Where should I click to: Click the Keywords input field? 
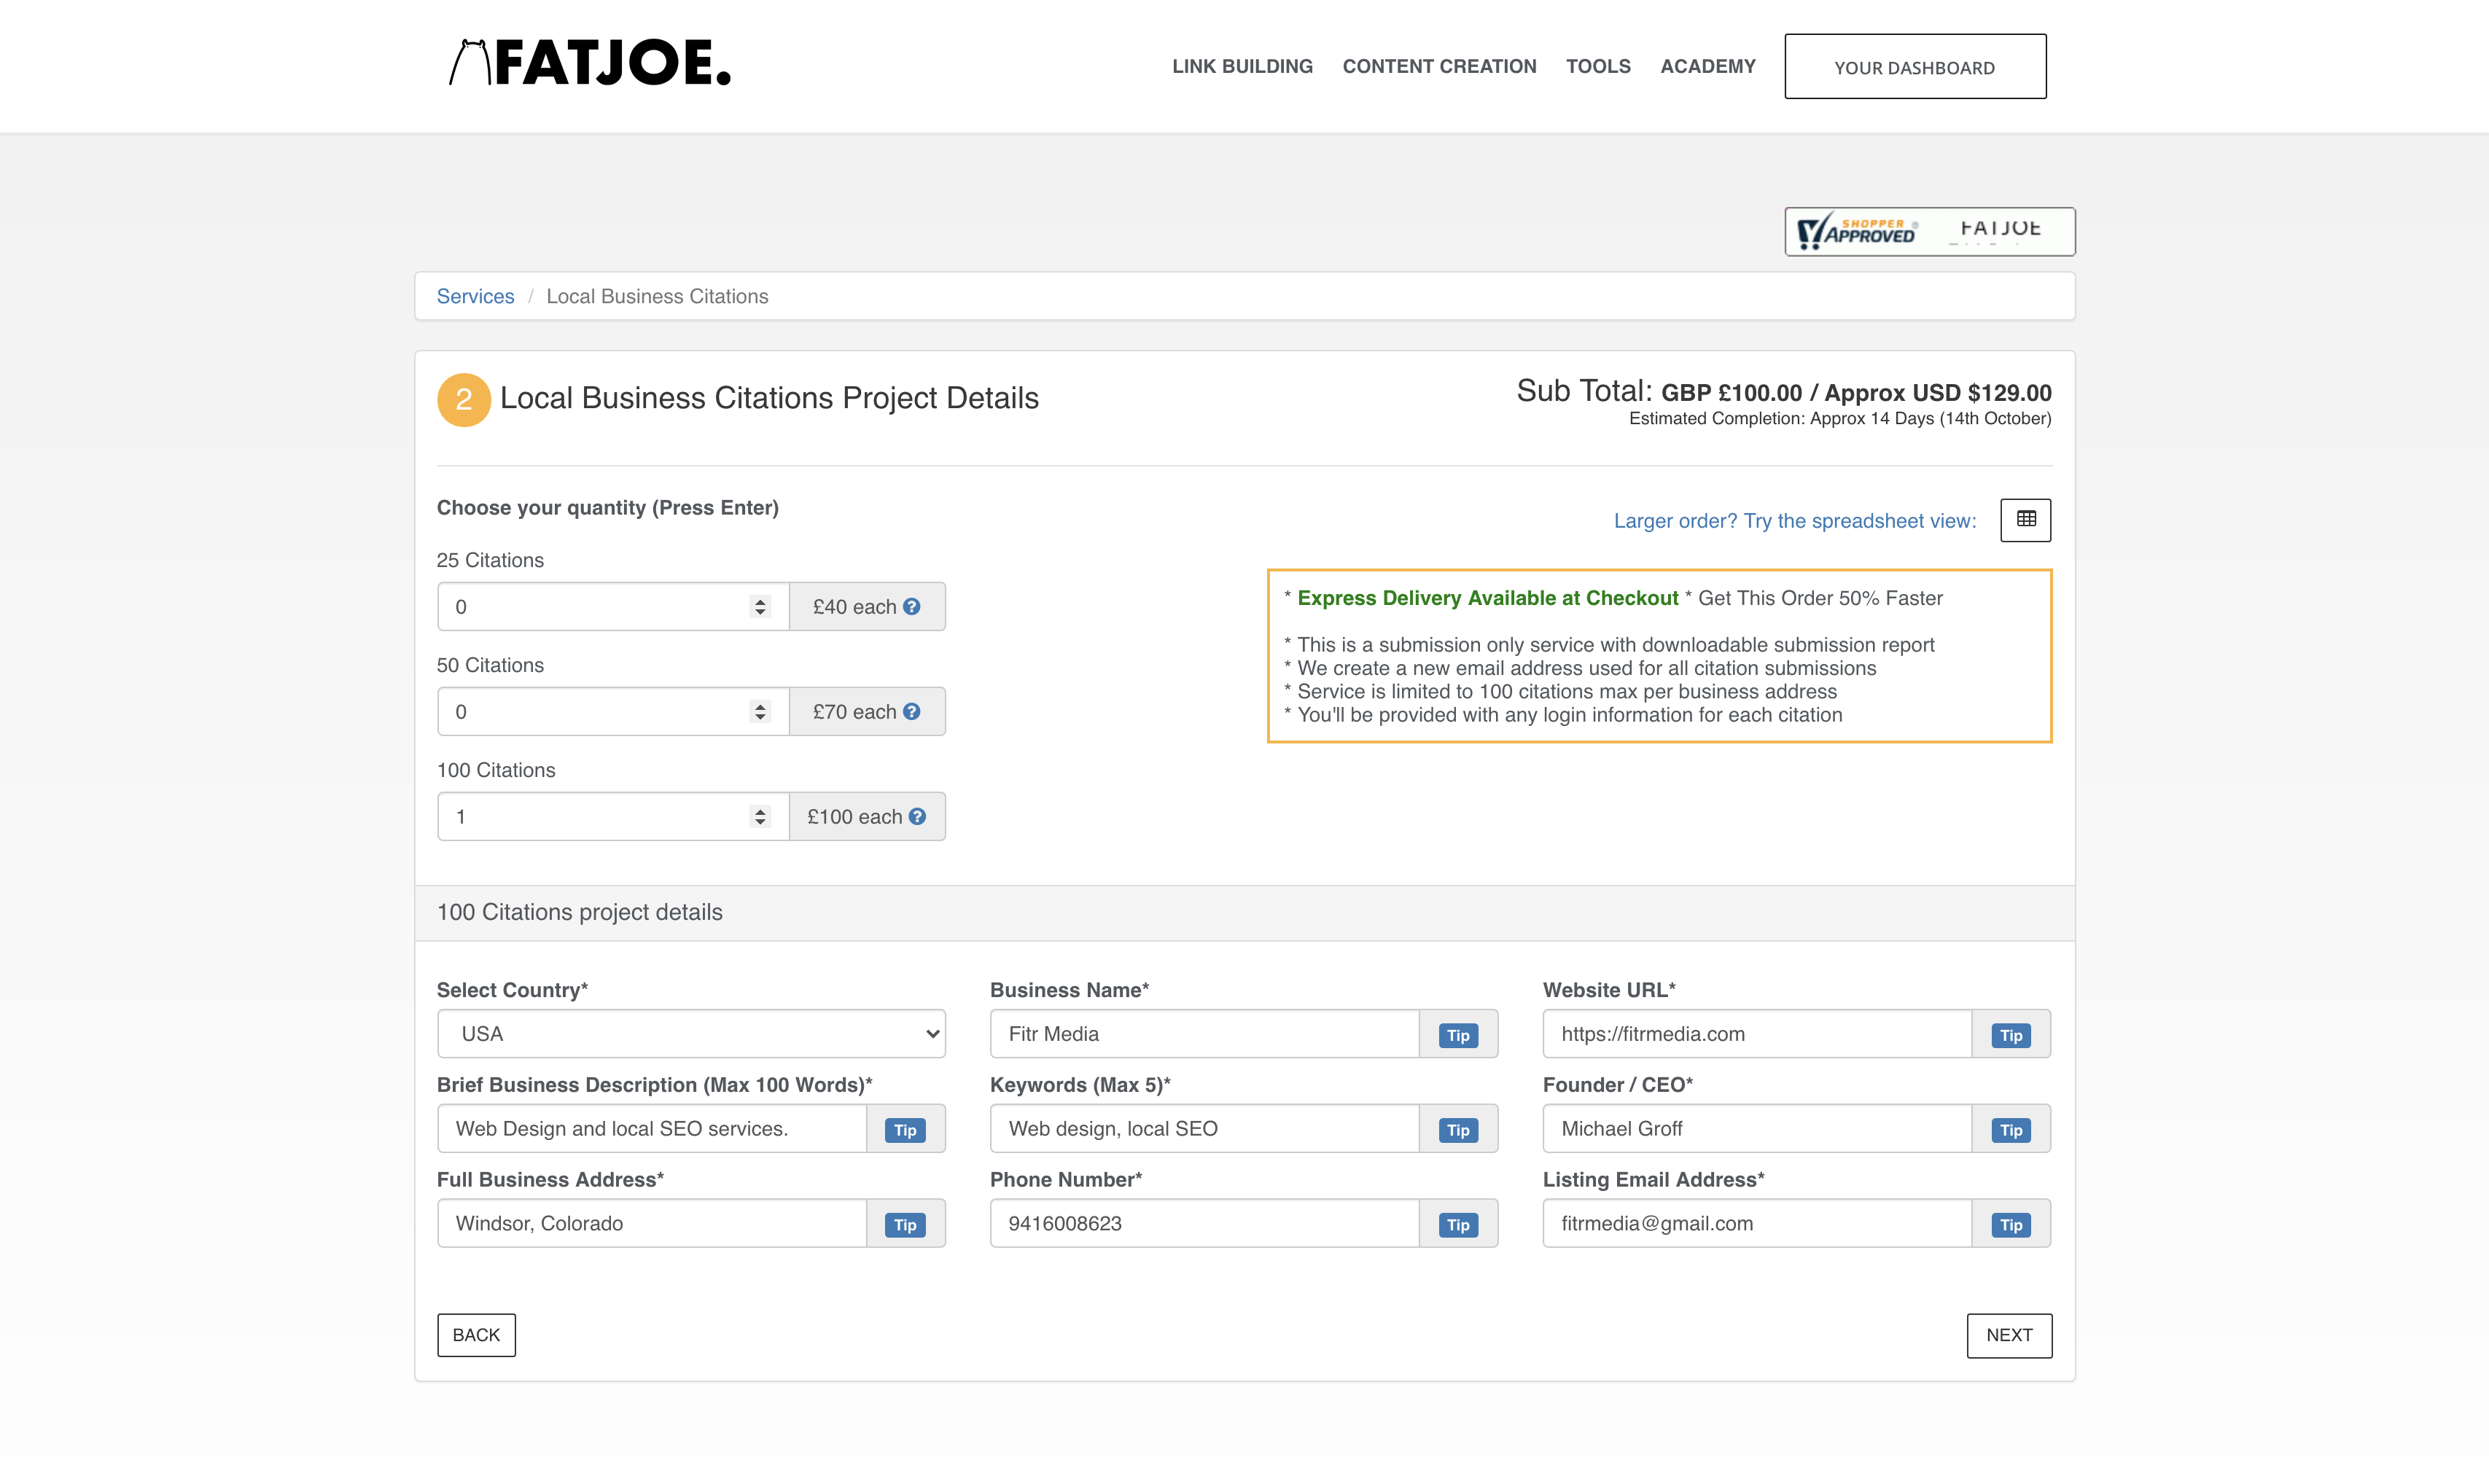coord(1204,1128)
